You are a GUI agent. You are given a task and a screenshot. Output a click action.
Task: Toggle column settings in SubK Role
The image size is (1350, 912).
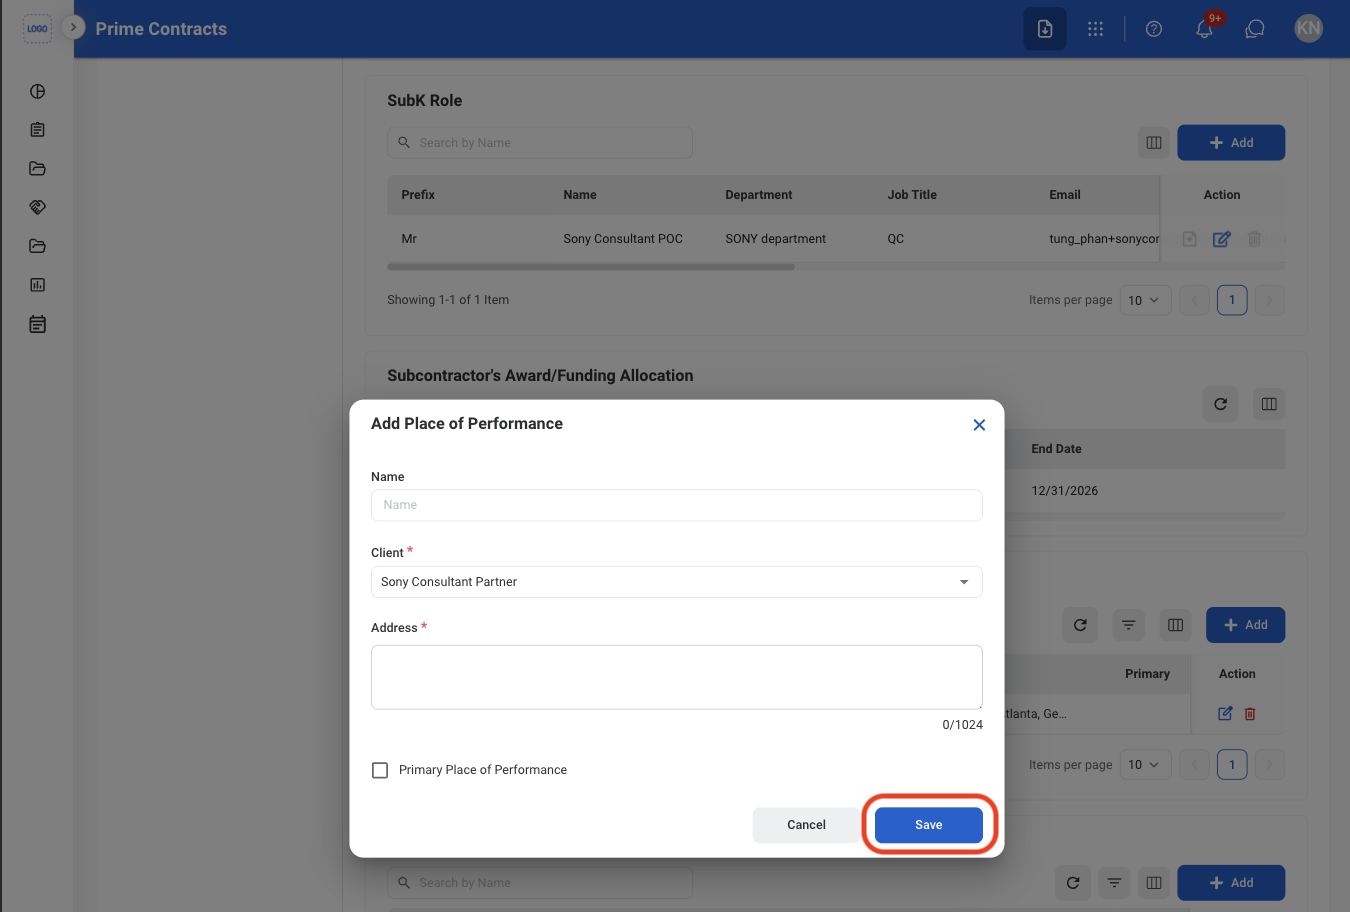pos(1154,143)
